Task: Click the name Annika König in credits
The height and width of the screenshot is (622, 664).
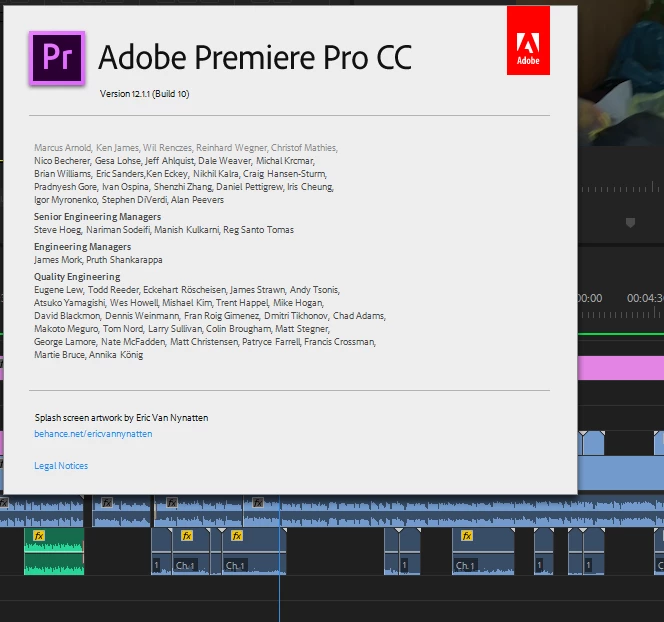Action: pos(116,355)
